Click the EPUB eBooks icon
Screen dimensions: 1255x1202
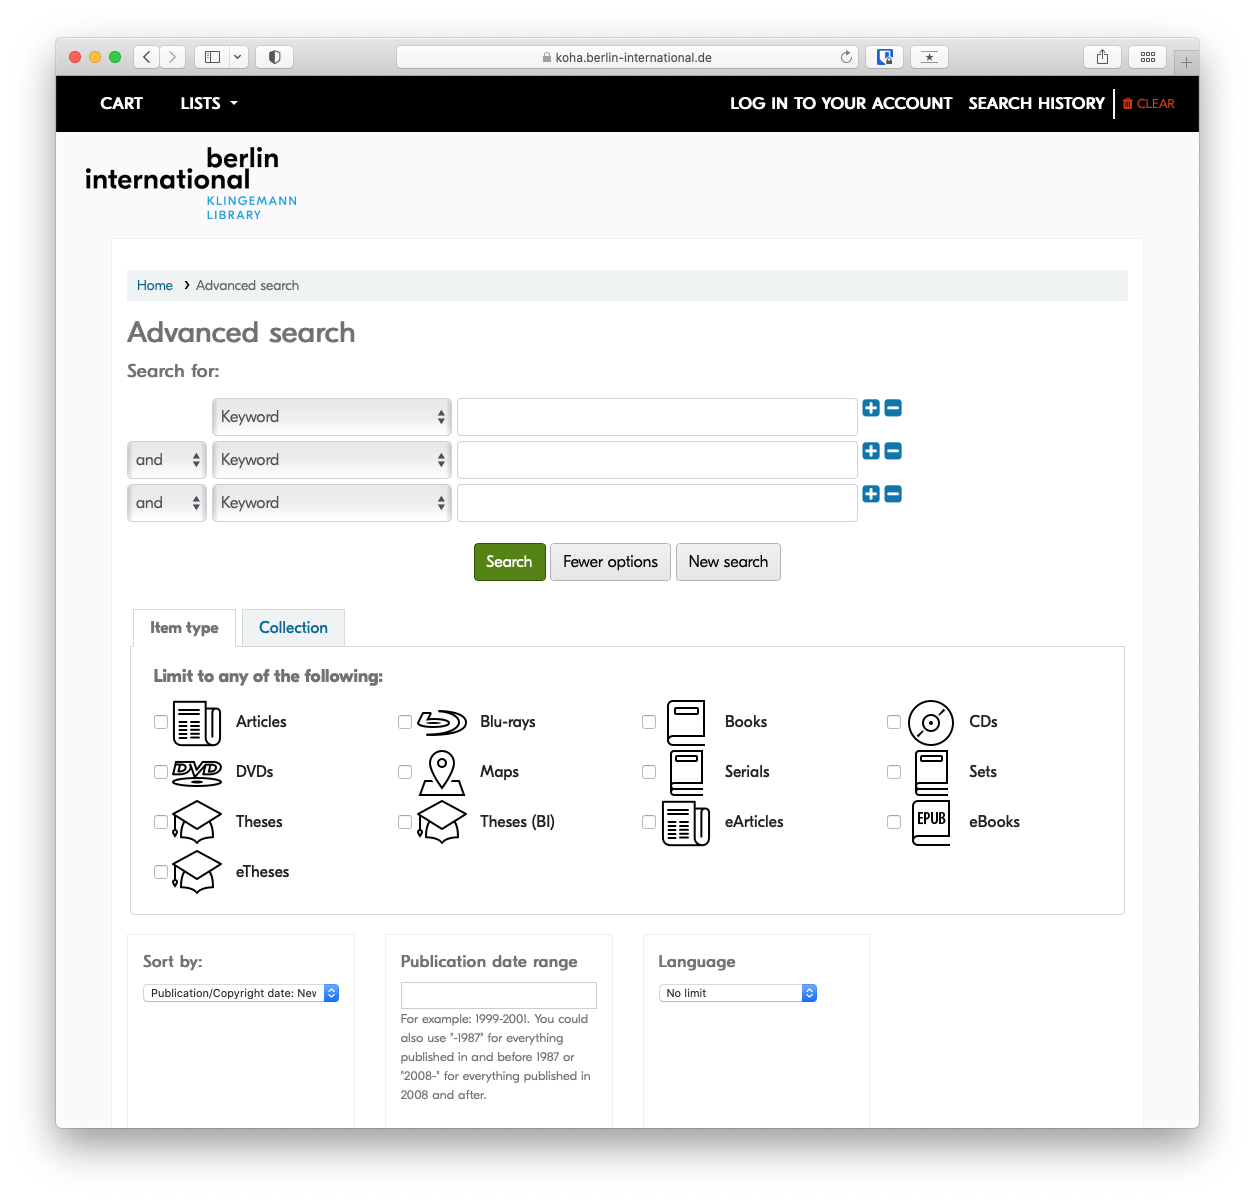tap(930, 822)
